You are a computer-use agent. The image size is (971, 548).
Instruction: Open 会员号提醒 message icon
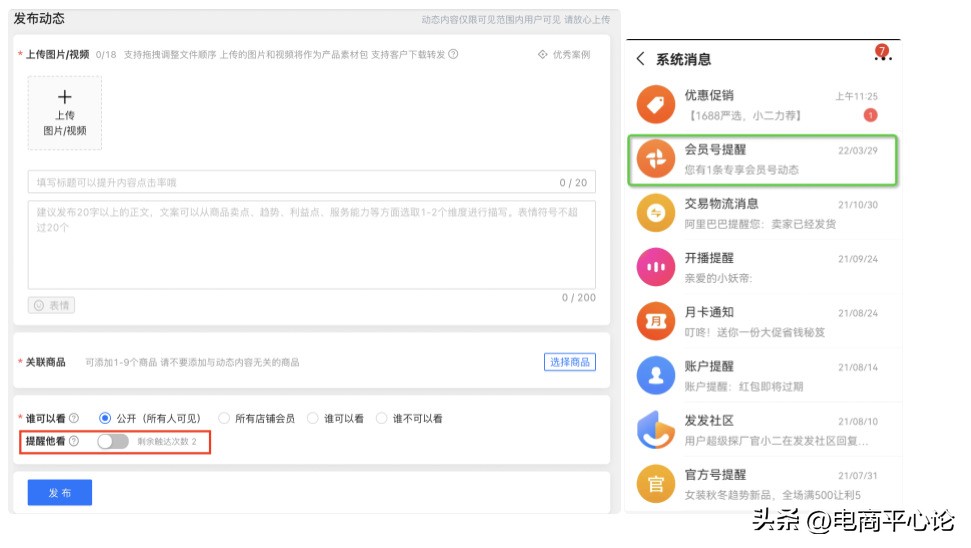coord(656,159)
